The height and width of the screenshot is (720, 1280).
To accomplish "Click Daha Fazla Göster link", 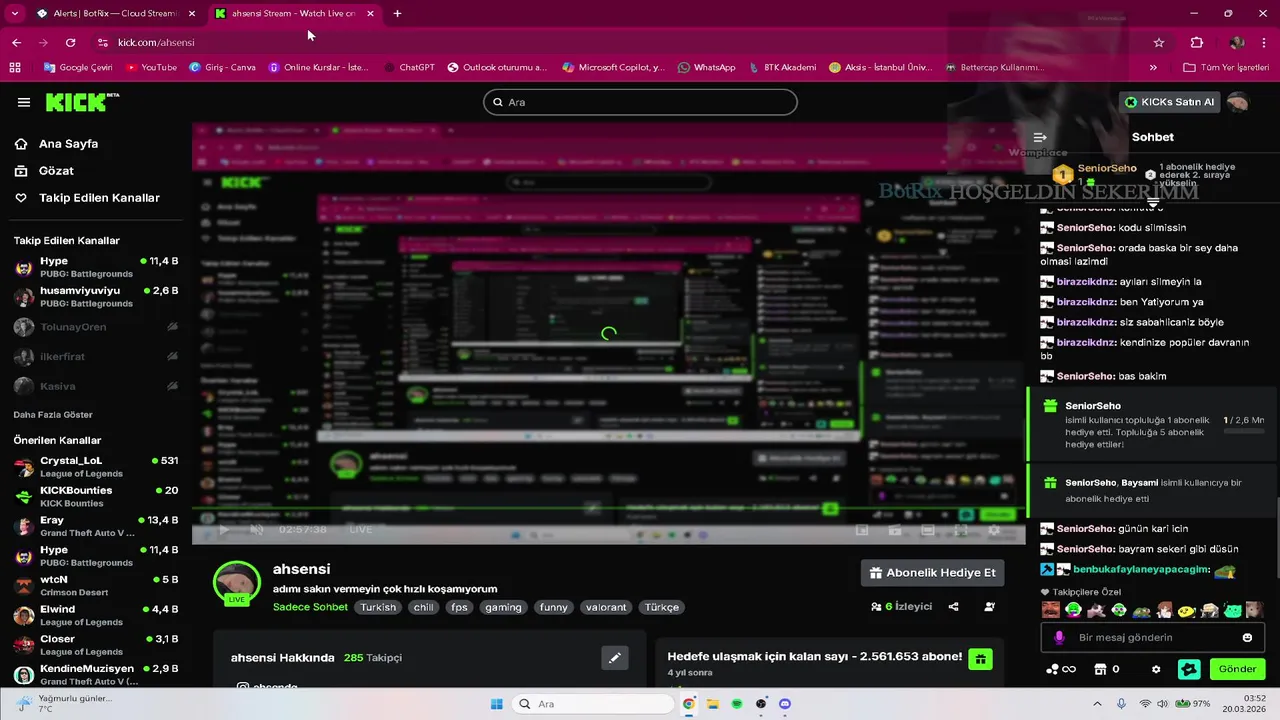I will [53, 414].
